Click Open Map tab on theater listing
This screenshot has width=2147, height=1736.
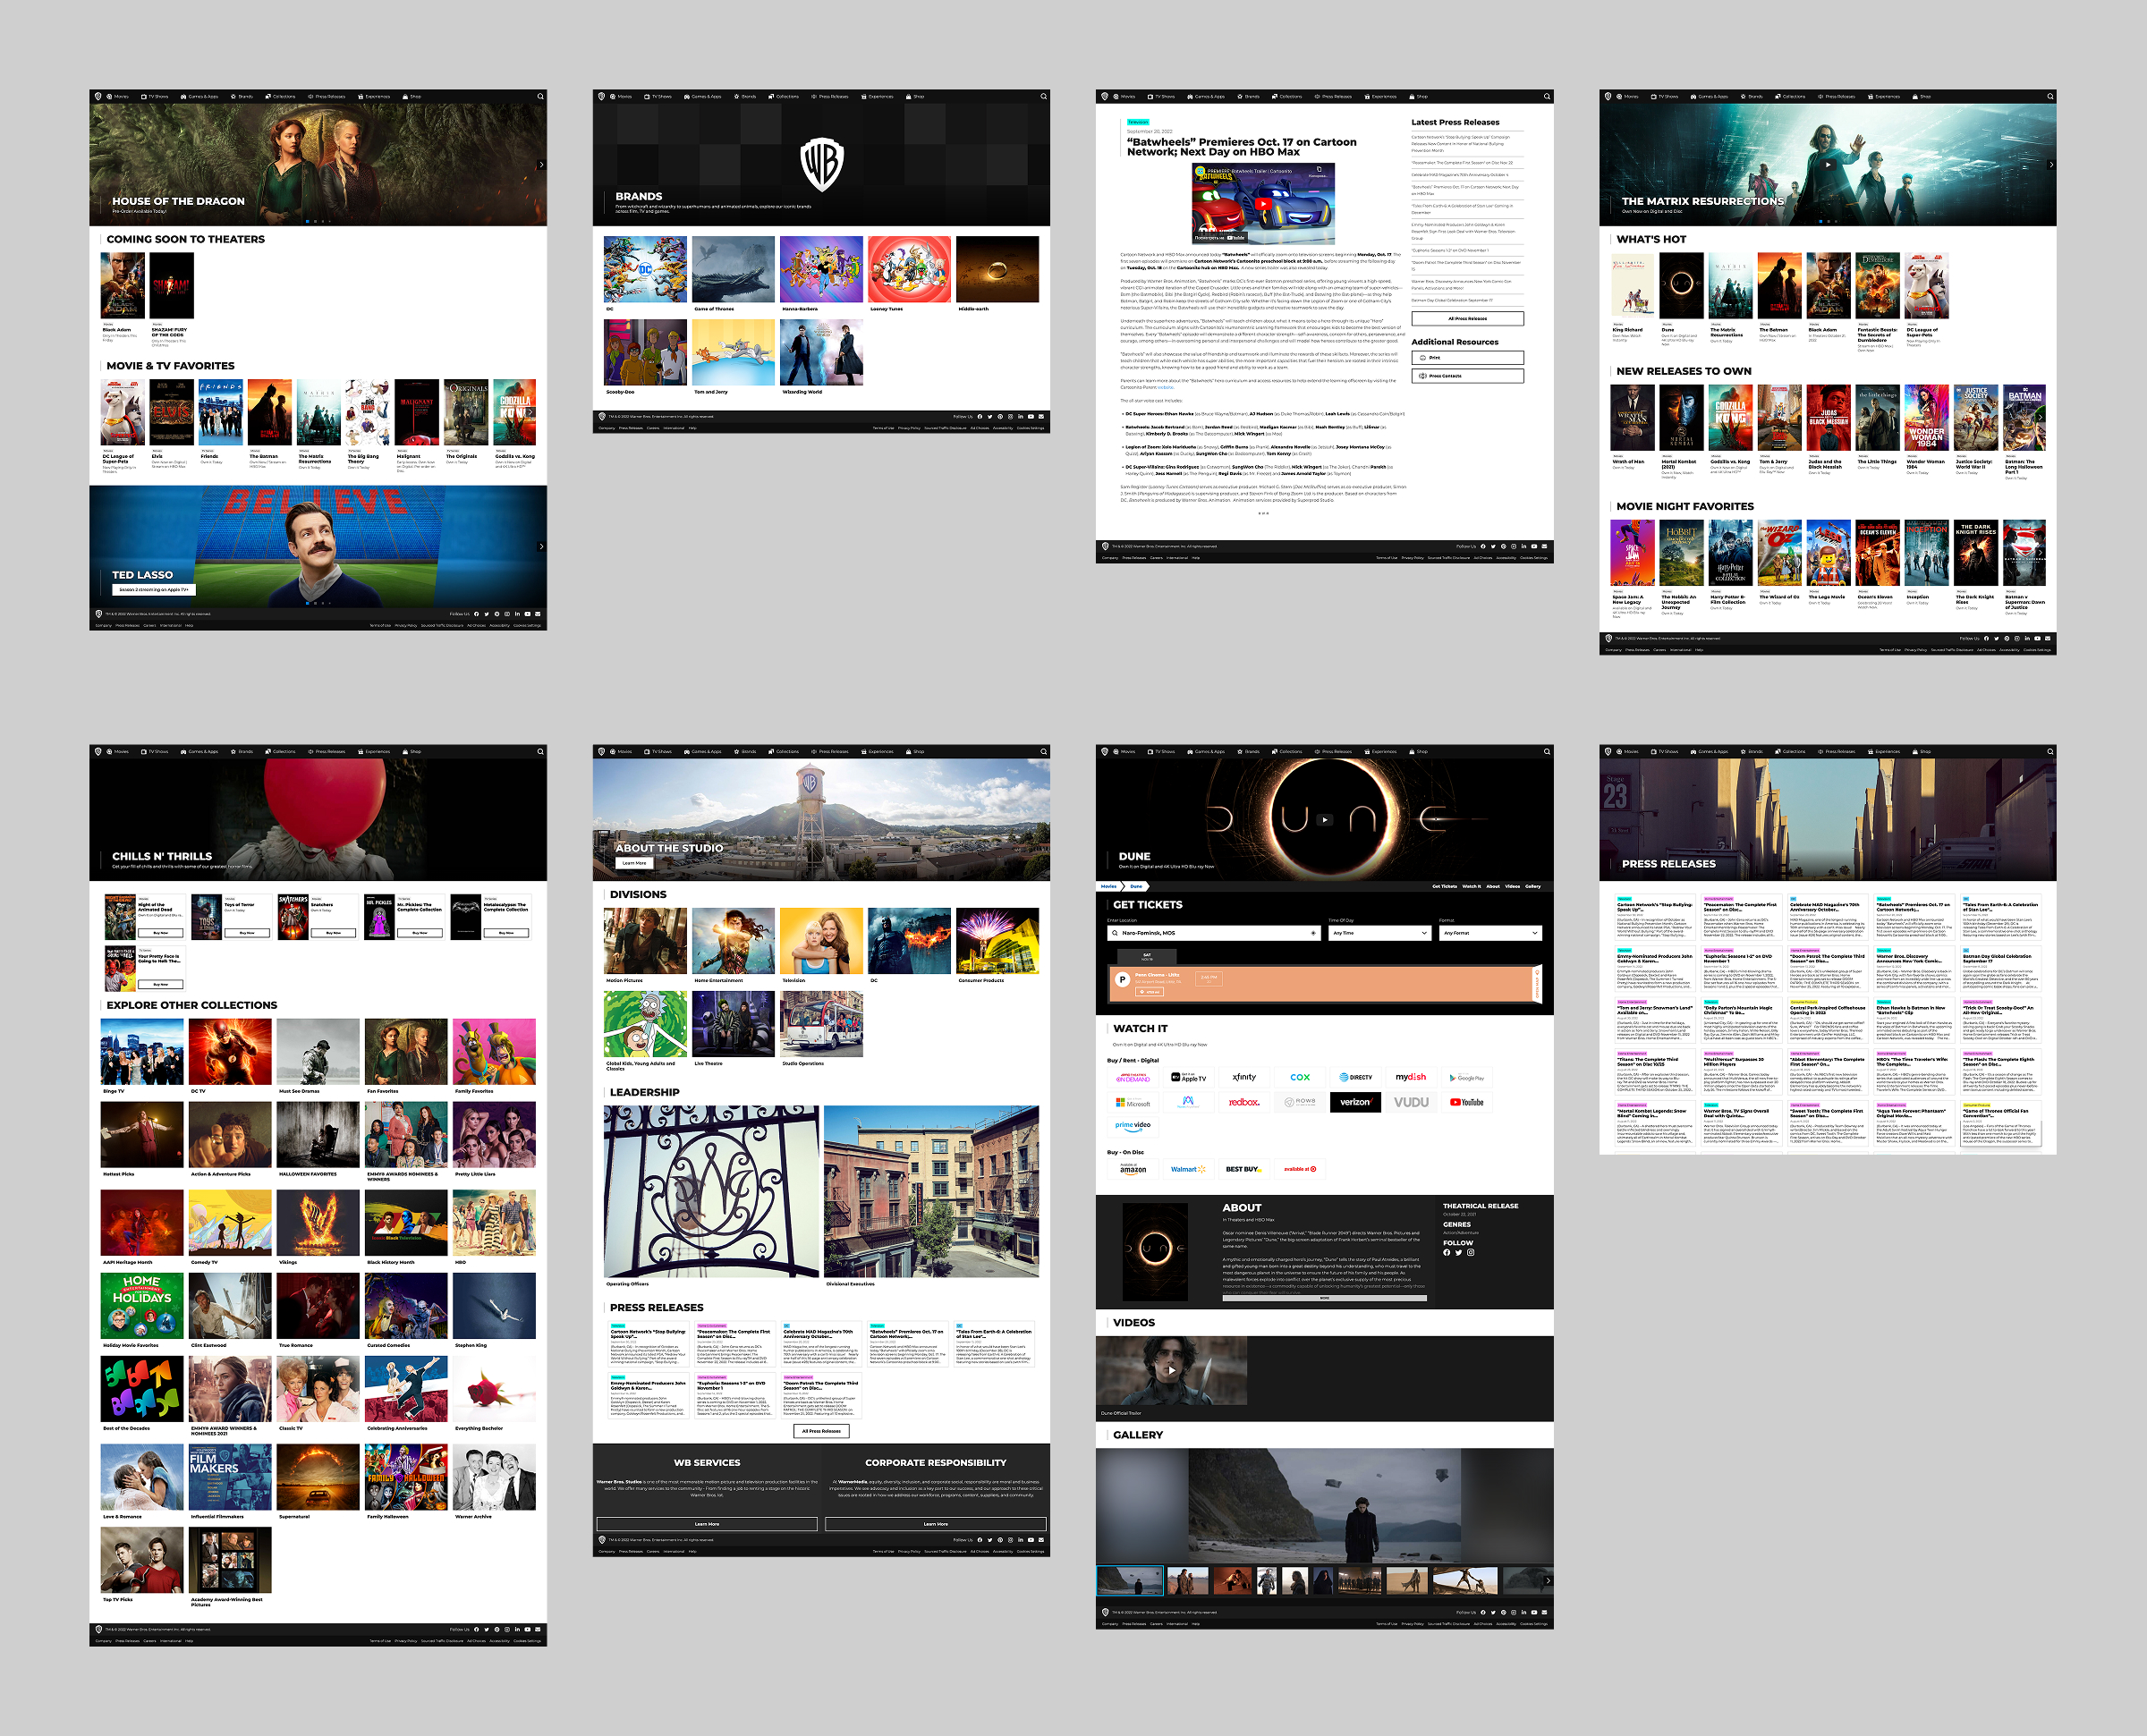click(x=1537, y=983)
